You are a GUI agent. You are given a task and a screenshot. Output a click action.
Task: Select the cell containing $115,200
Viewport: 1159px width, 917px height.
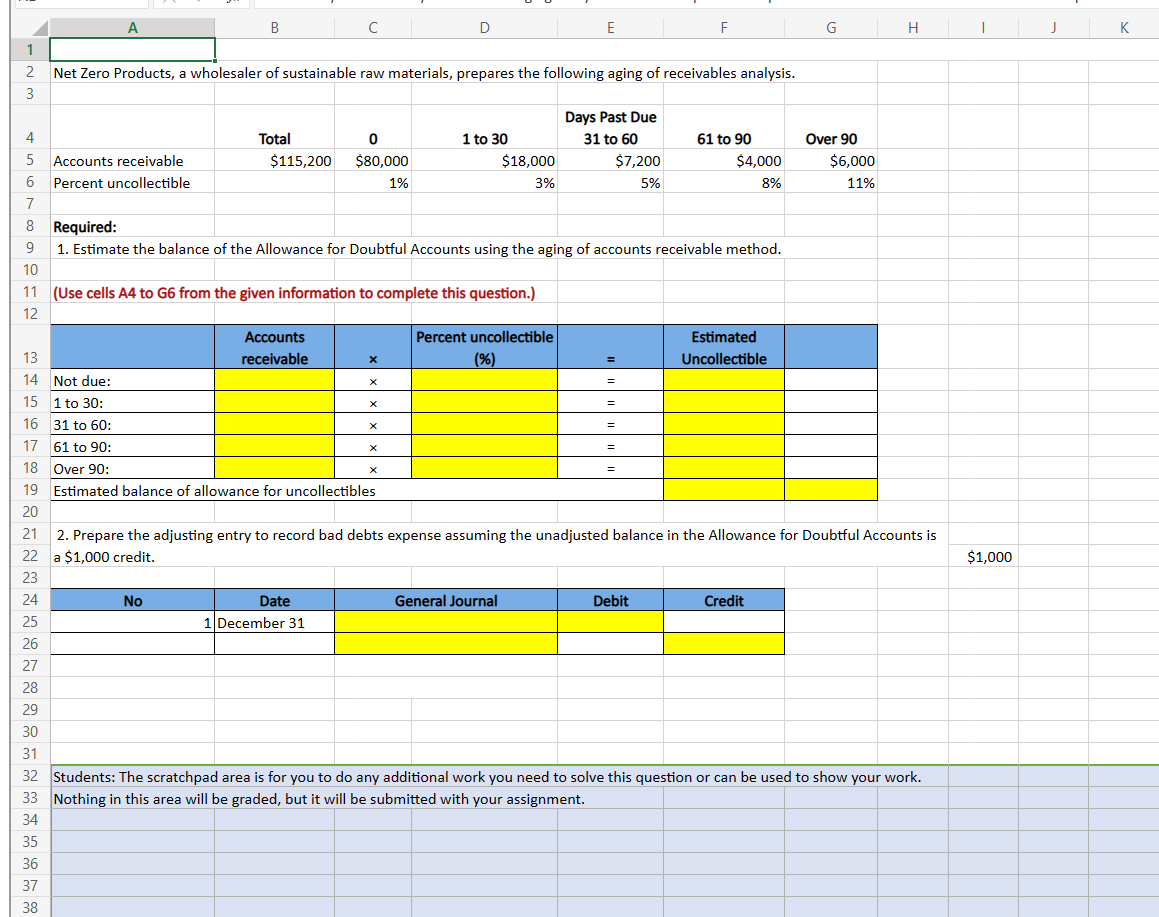pyautogui.click(x=274, y=160)
